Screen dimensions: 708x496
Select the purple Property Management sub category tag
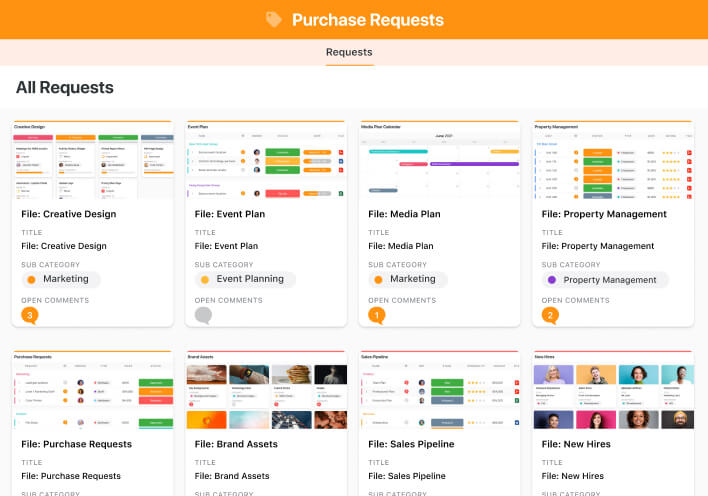(605, 280)
